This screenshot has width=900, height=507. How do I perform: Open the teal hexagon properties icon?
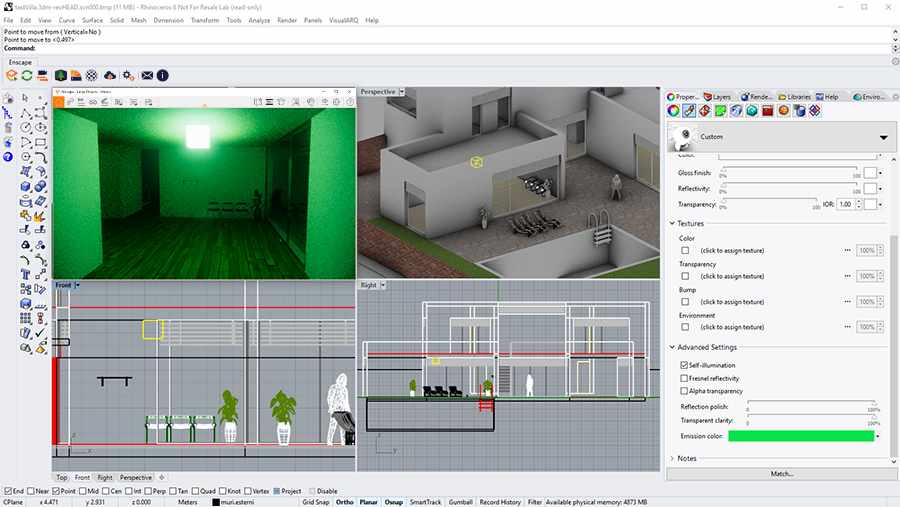pos(752,111)
